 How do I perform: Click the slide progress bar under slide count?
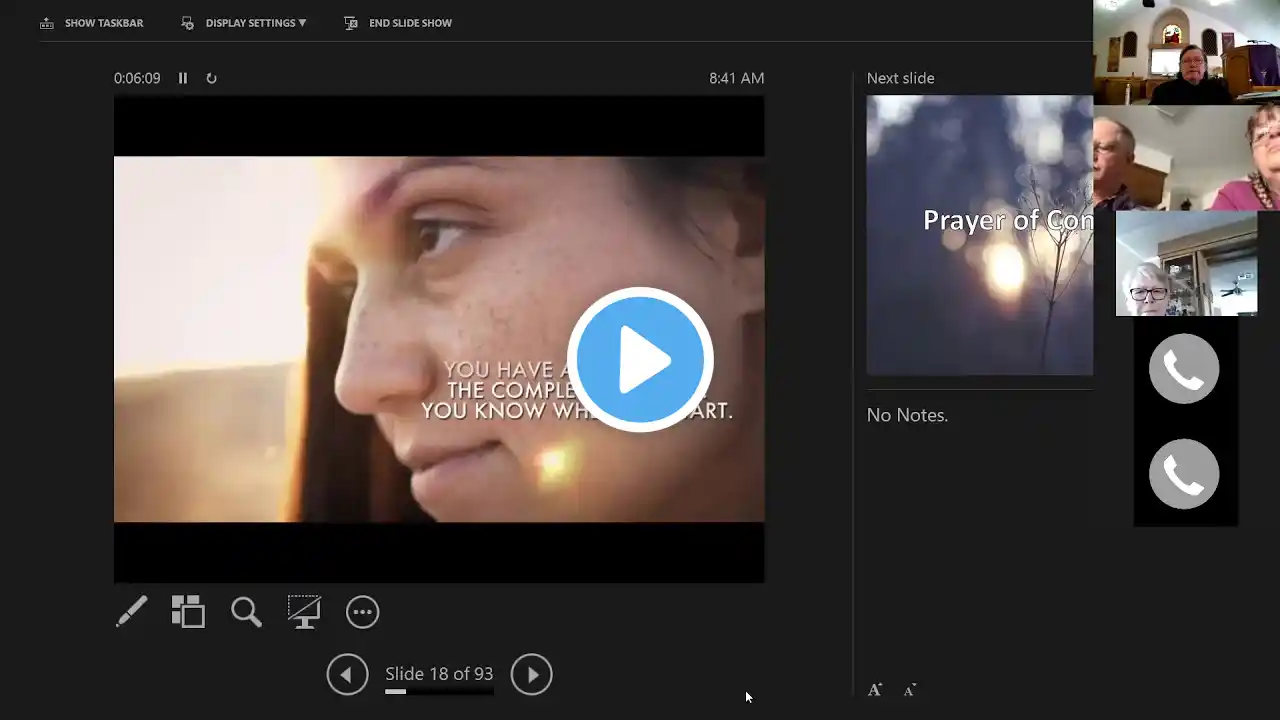pyautogui.click(x=439, y=691)
